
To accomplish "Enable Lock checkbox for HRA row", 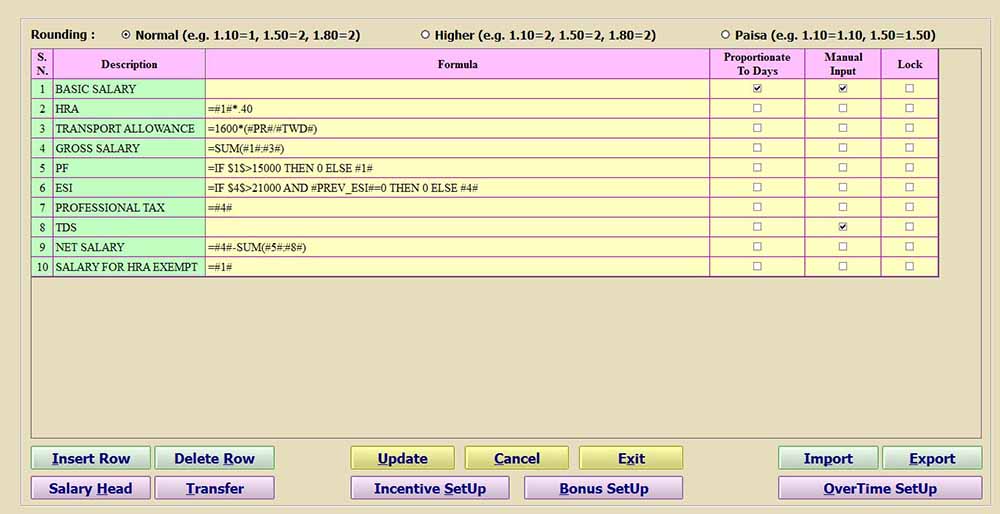I will (x=909, y=108).
